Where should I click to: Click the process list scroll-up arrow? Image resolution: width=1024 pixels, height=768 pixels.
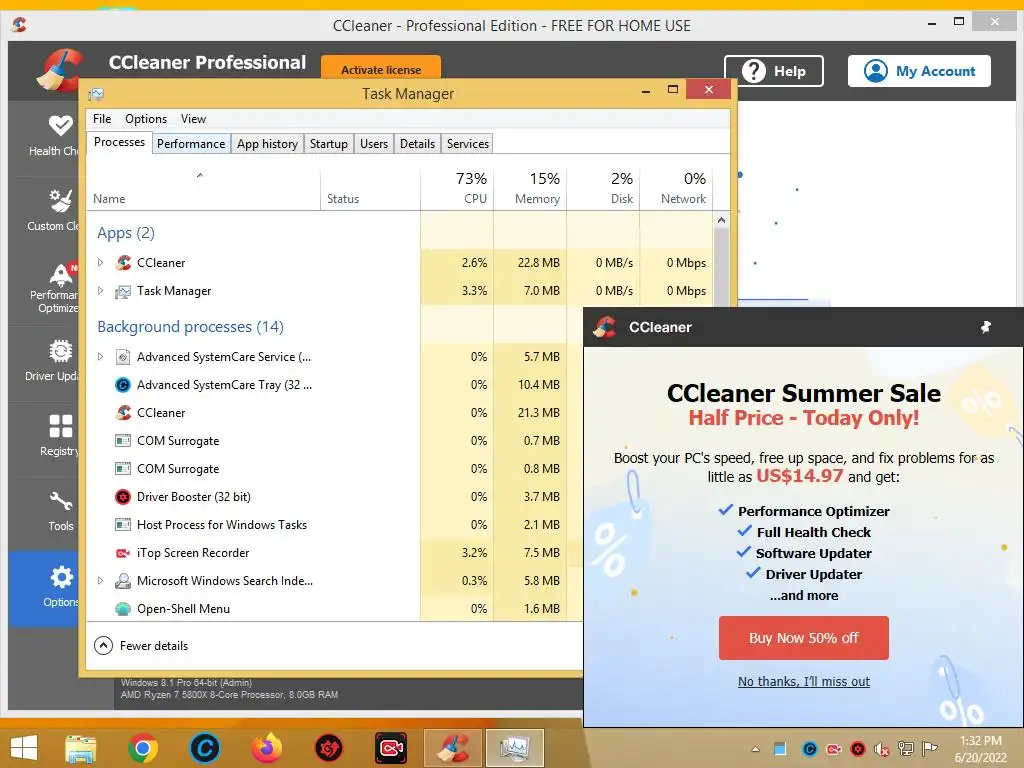pyautogui.click(x=721, y=220)
